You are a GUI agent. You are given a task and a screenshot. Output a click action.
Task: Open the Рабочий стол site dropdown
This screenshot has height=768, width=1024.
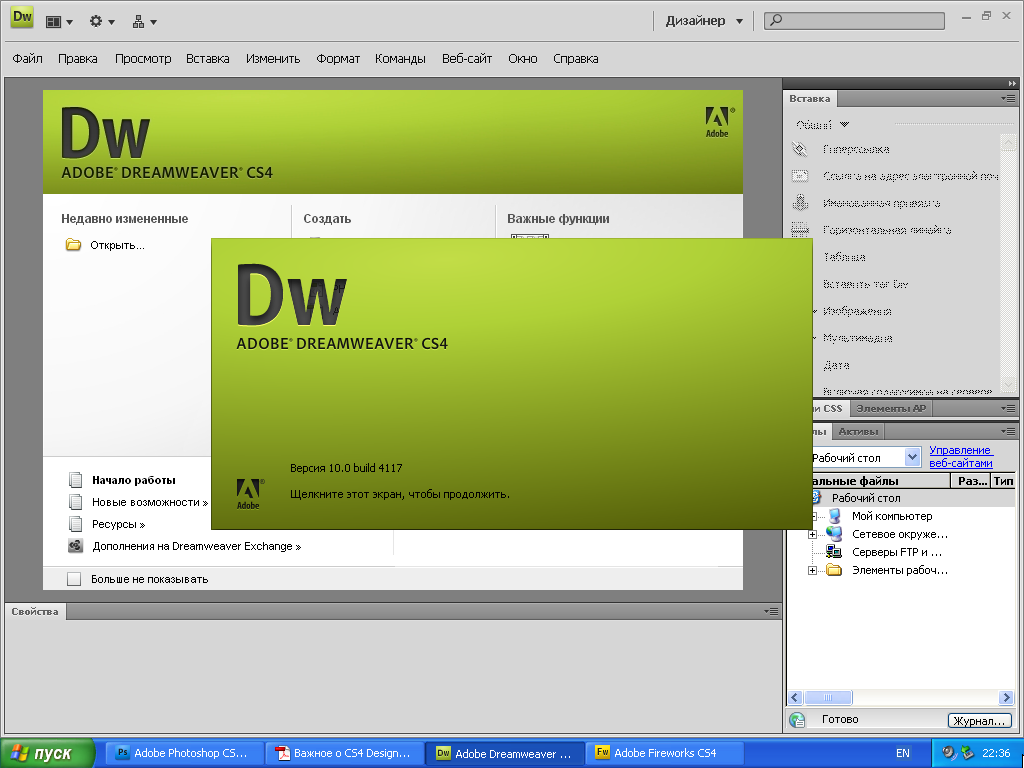912,457
